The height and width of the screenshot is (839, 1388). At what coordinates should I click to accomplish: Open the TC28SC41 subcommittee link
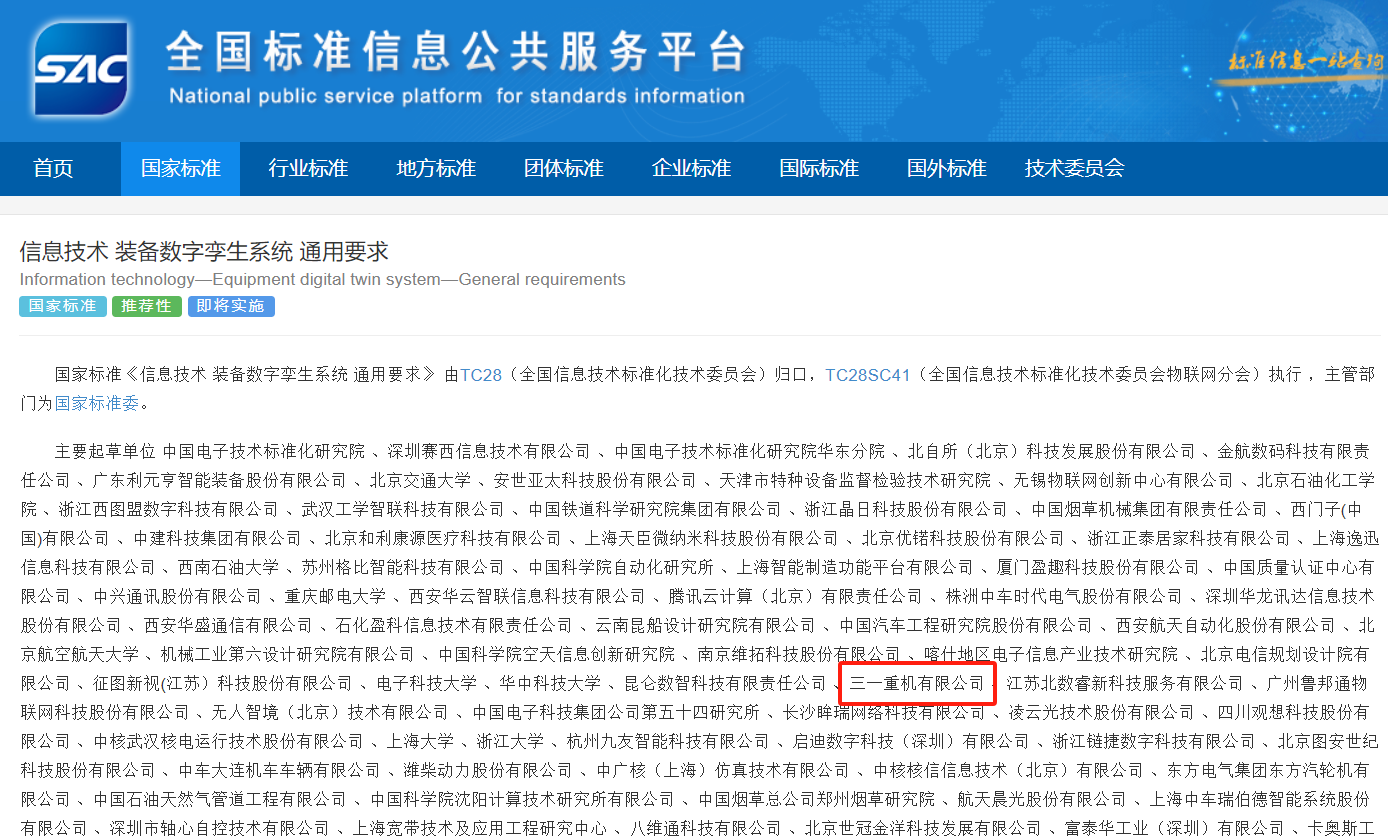coord(867,375)
